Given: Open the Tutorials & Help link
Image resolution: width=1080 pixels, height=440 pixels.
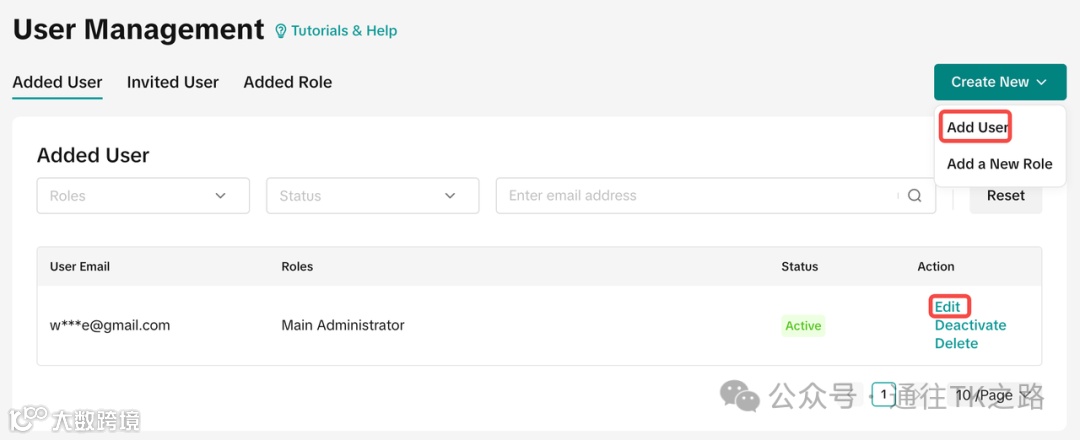Looking at the screenshot, I should (x=343, y=31).
